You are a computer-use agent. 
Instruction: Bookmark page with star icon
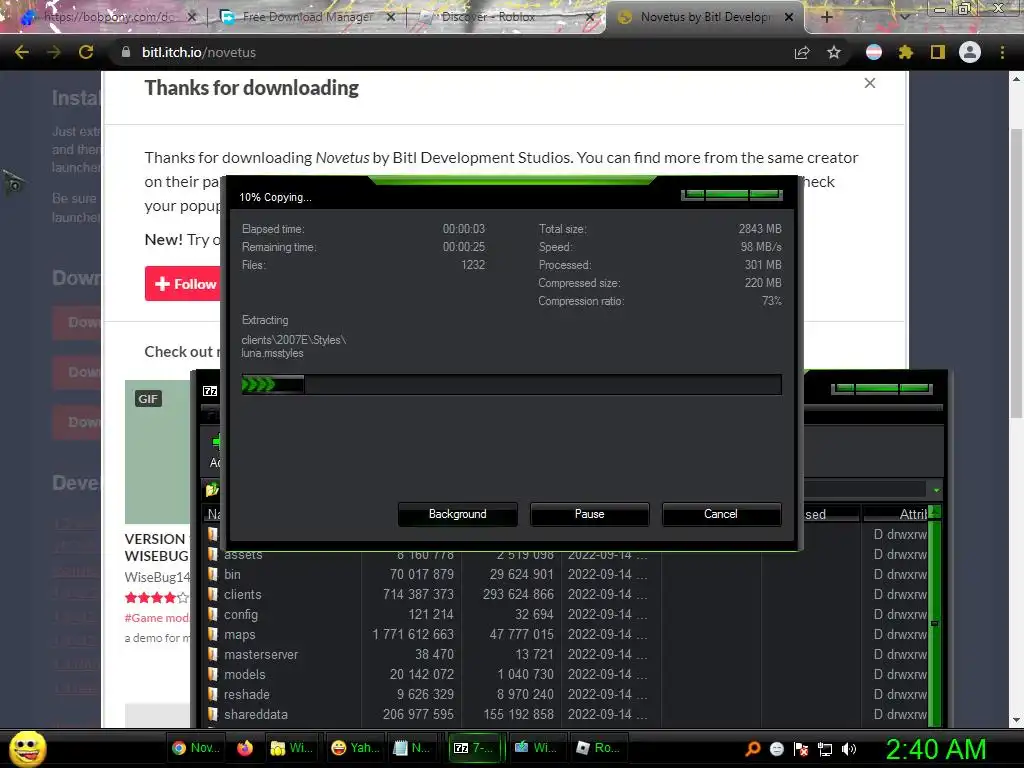pos(833,52)
